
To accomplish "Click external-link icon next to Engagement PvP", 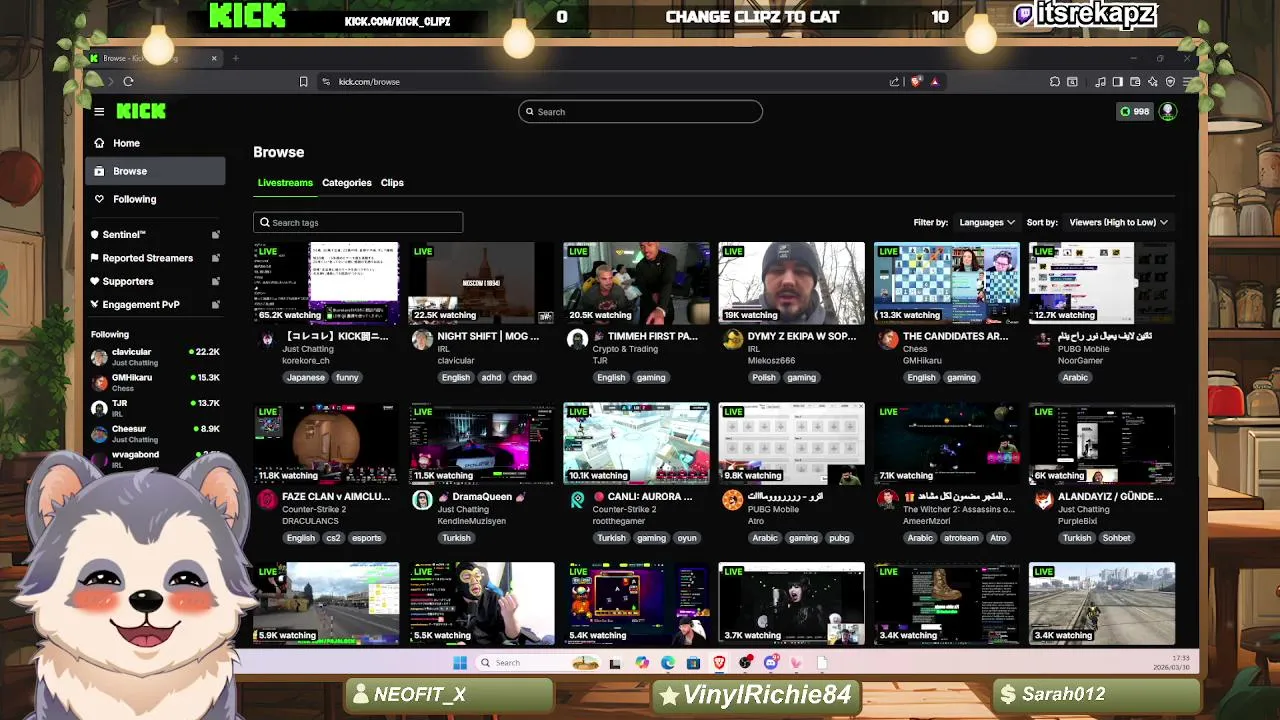I will coord(215,305).
